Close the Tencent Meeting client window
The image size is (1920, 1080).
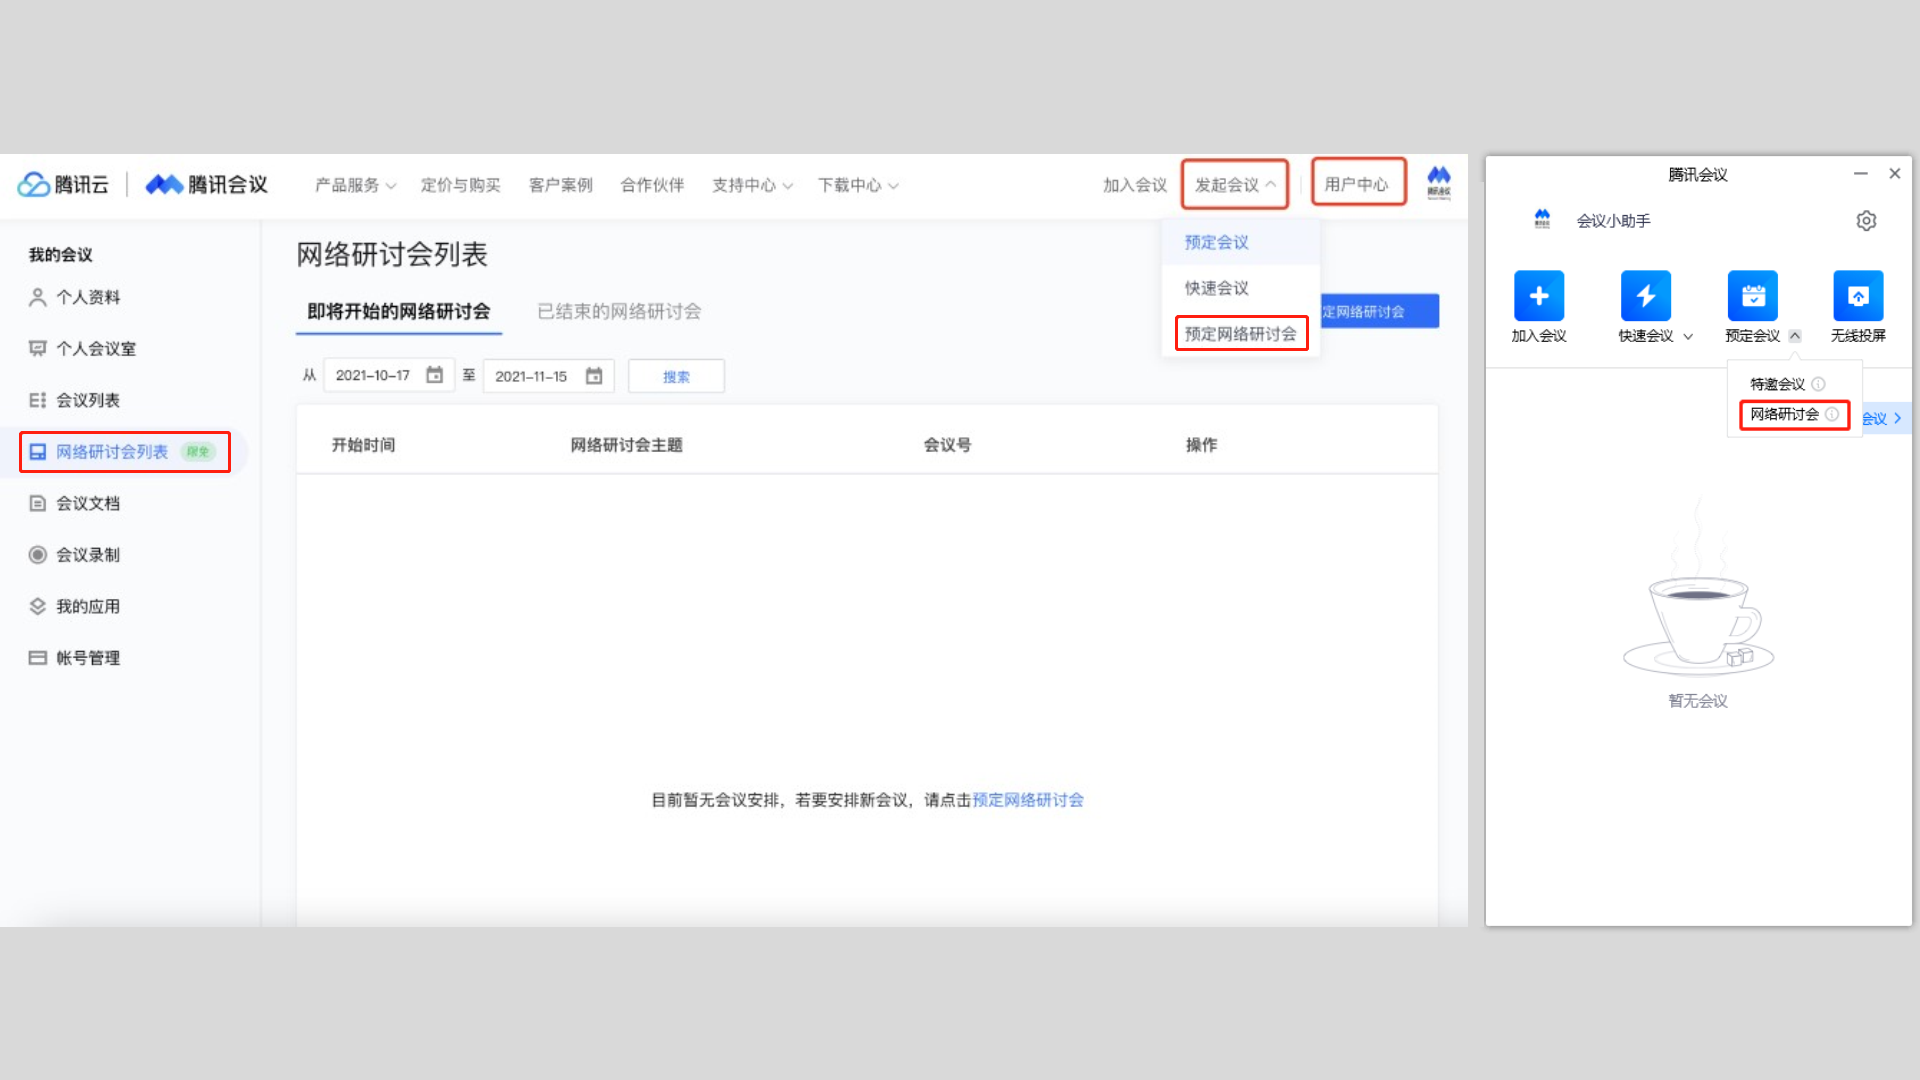tap(1894, 173)
